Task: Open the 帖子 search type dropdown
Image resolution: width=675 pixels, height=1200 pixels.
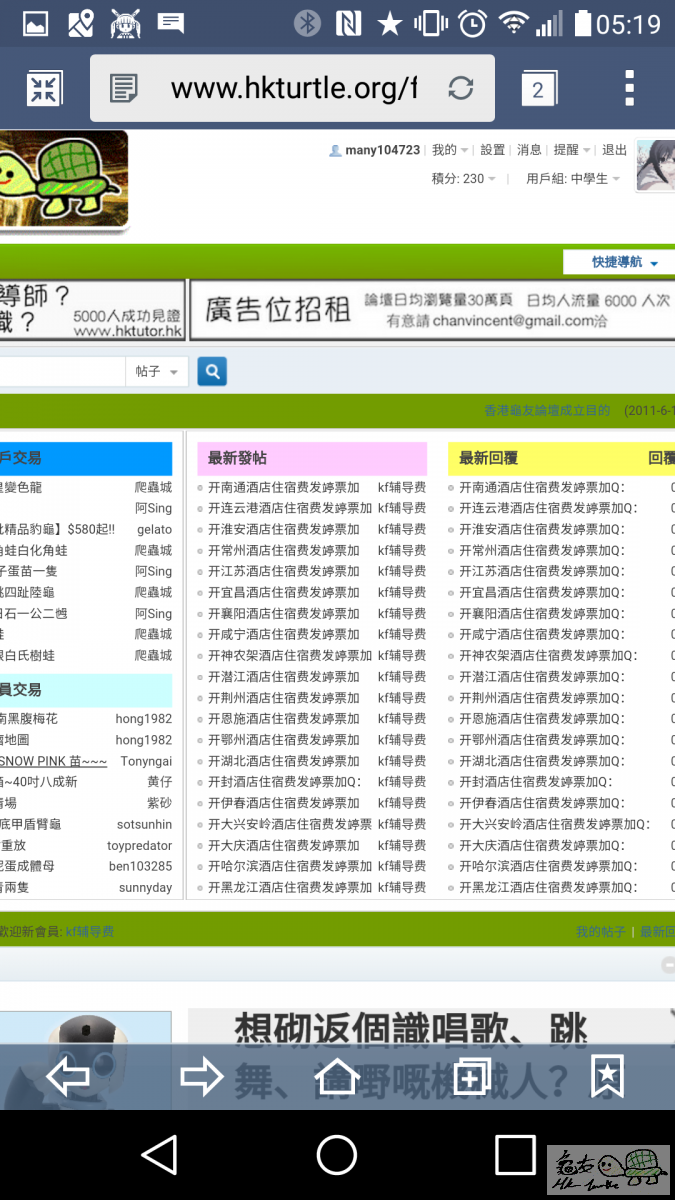Action: tap(155, 371)
